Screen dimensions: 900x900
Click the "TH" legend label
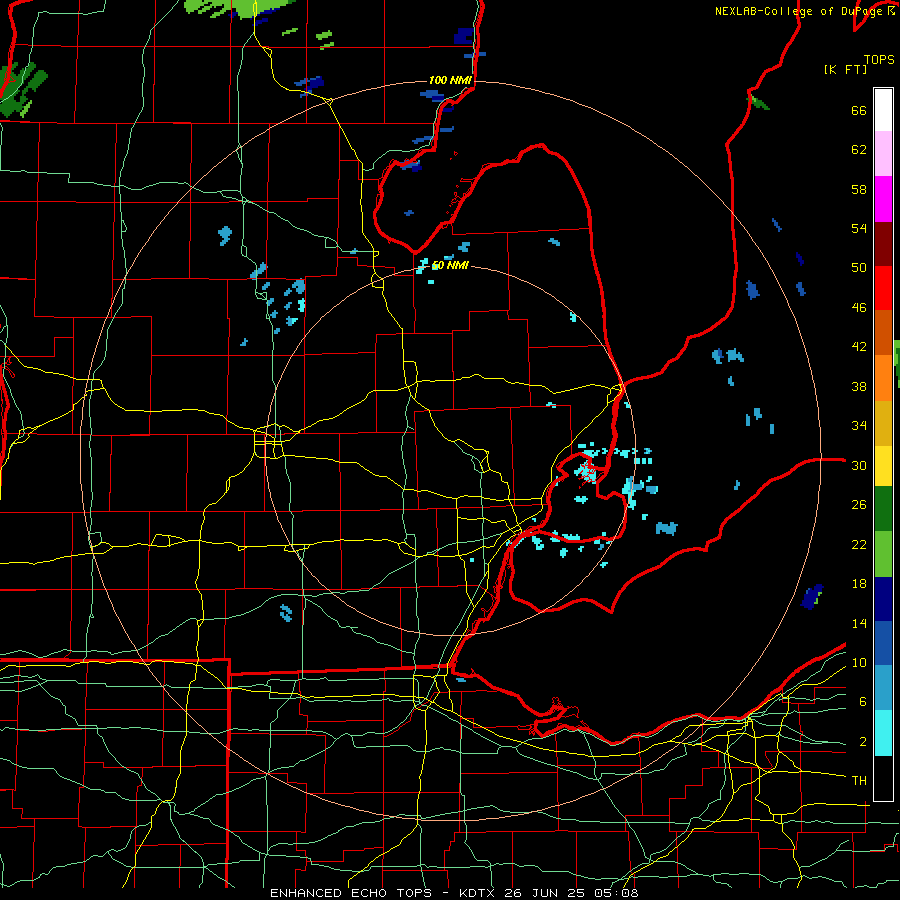click(x=859, y=781)
